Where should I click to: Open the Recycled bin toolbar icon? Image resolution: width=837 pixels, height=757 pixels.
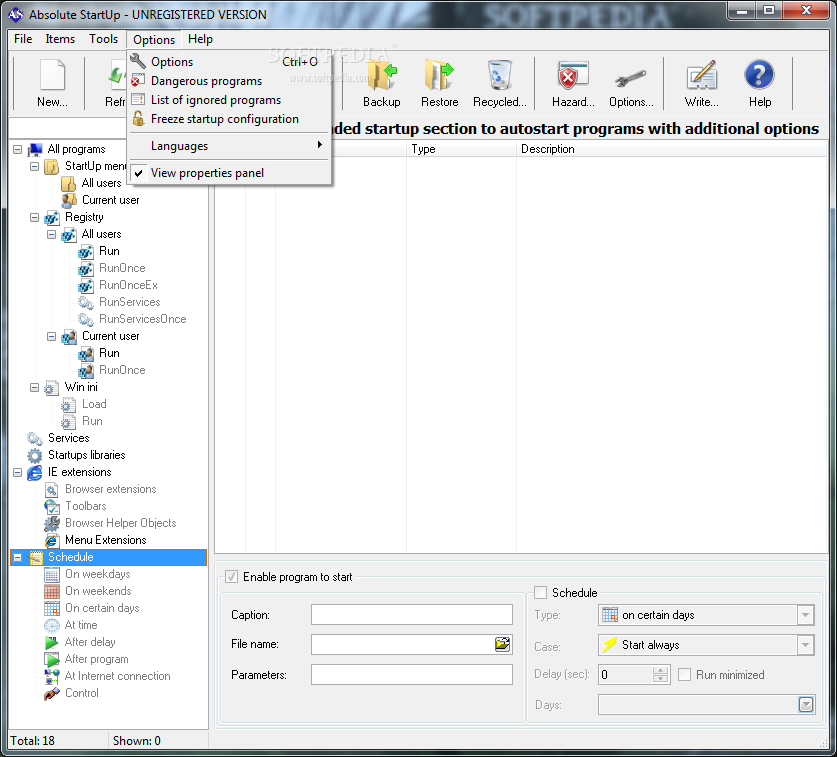point(500,75)
